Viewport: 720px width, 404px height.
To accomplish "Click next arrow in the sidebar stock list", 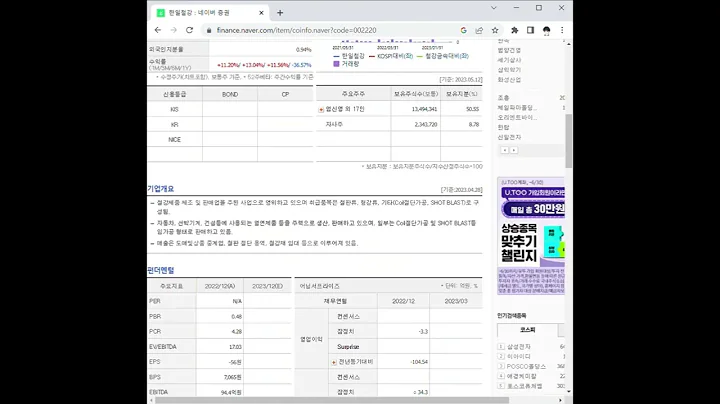I will 514,150.
